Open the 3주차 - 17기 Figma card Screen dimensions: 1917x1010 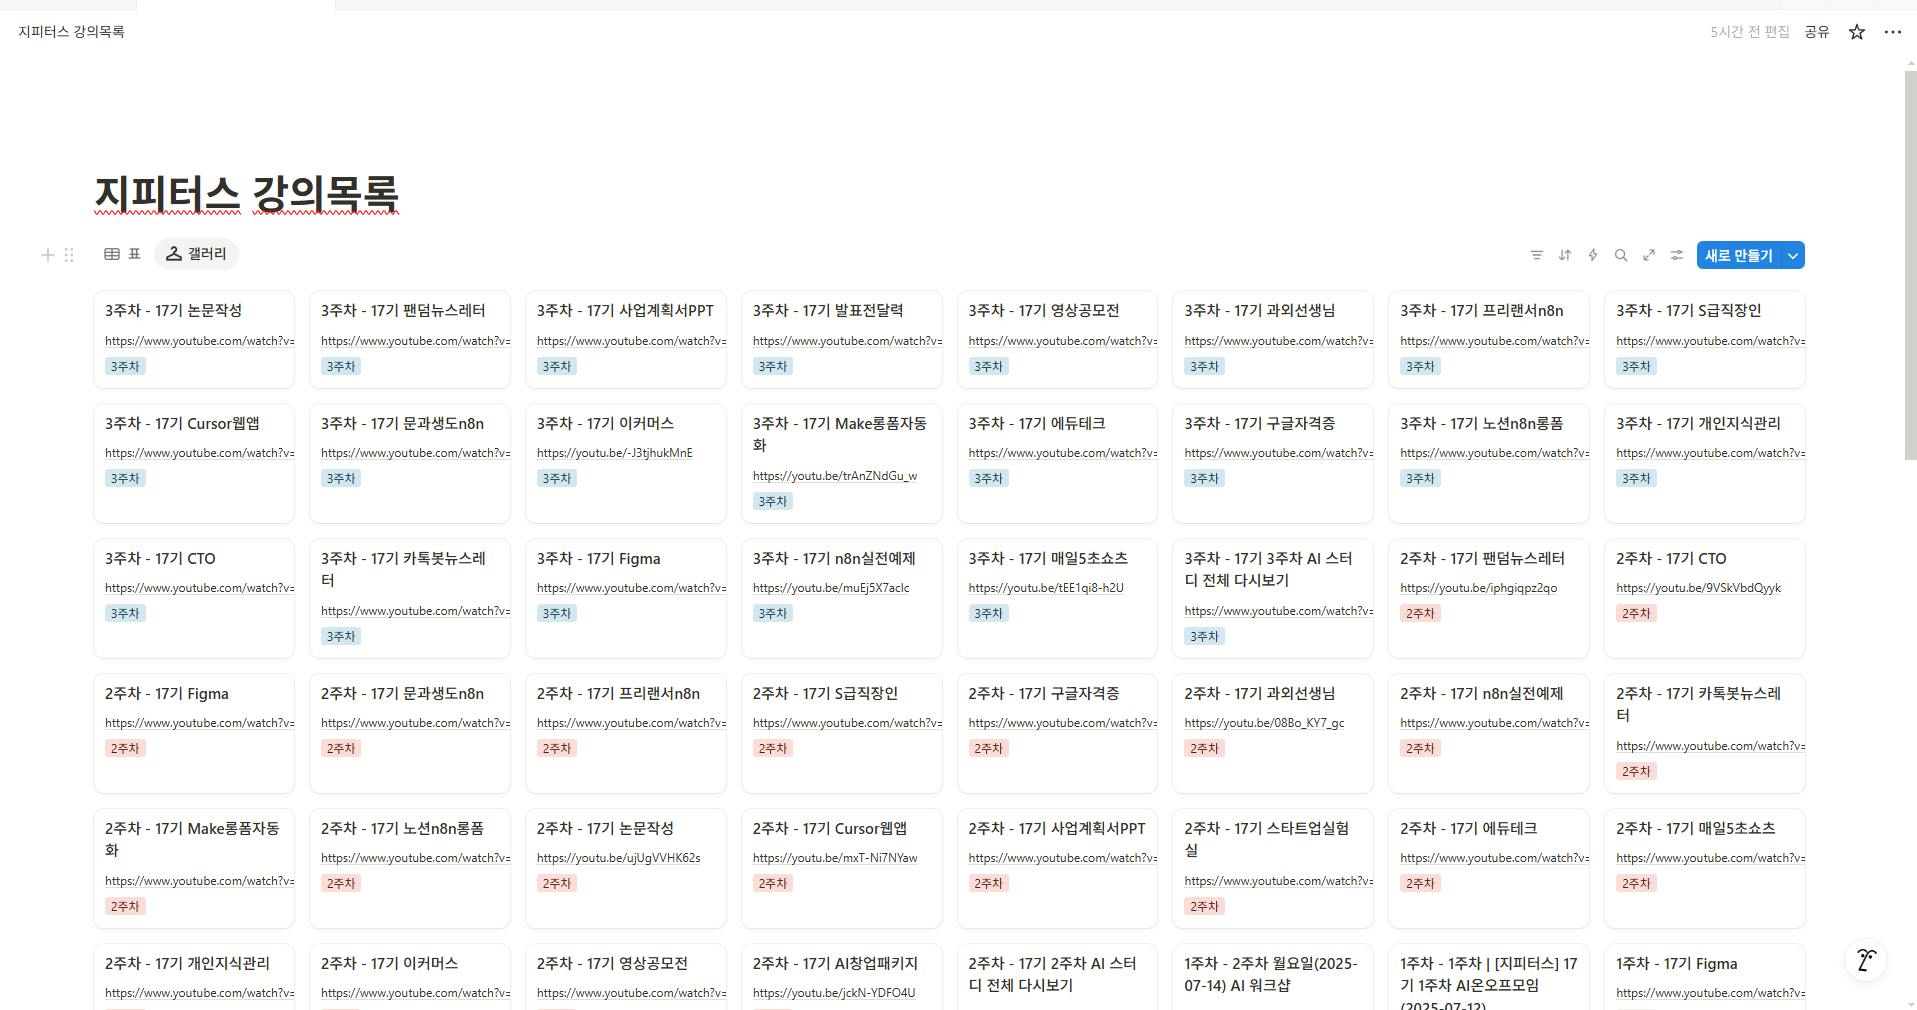598,558
